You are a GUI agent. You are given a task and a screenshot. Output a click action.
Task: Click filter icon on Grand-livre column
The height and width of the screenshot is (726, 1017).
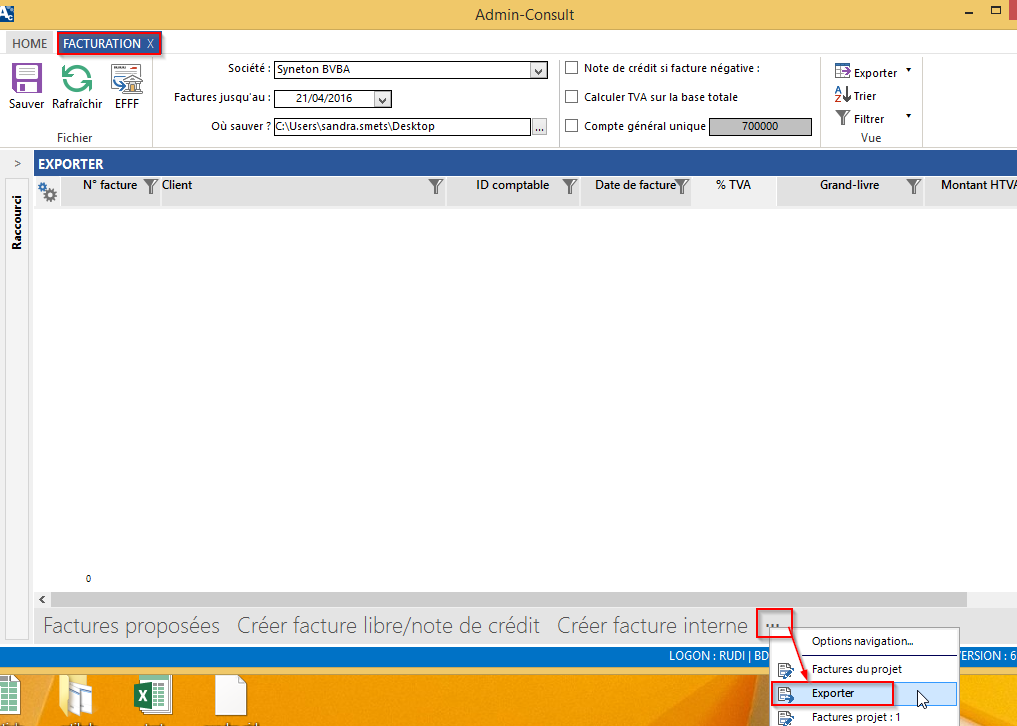click(x=913, y=186)
